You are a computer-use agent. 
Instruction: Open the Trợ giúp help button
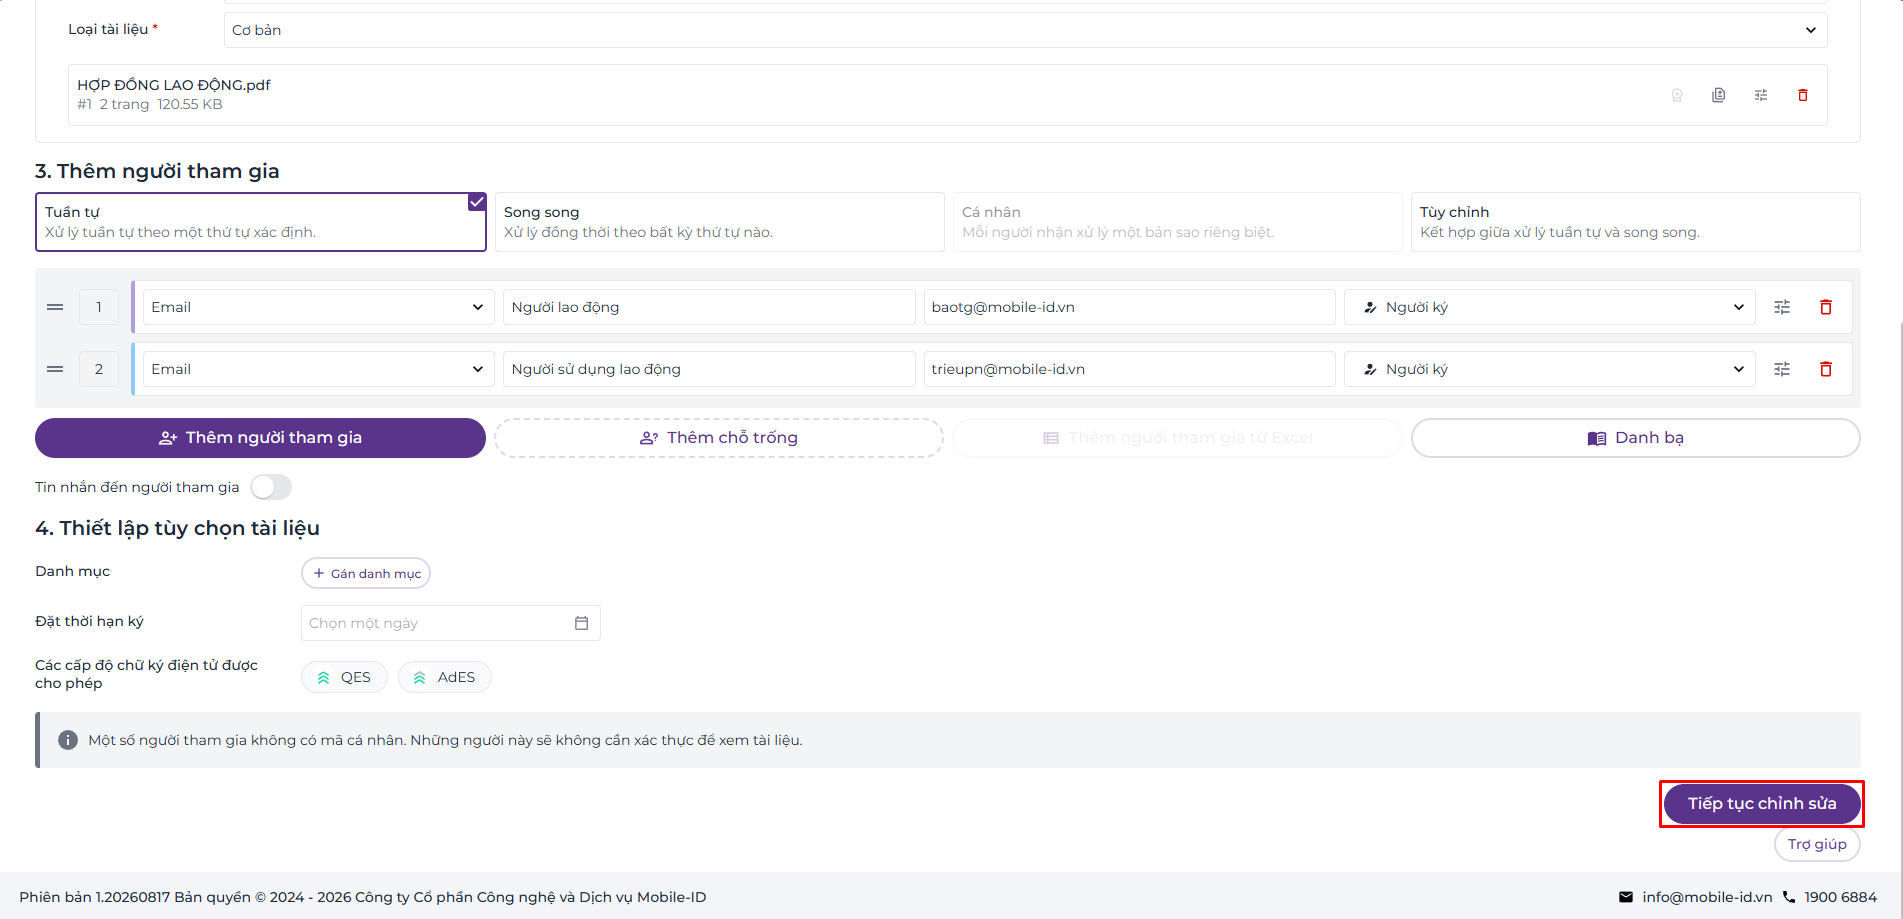point(1817,844)
